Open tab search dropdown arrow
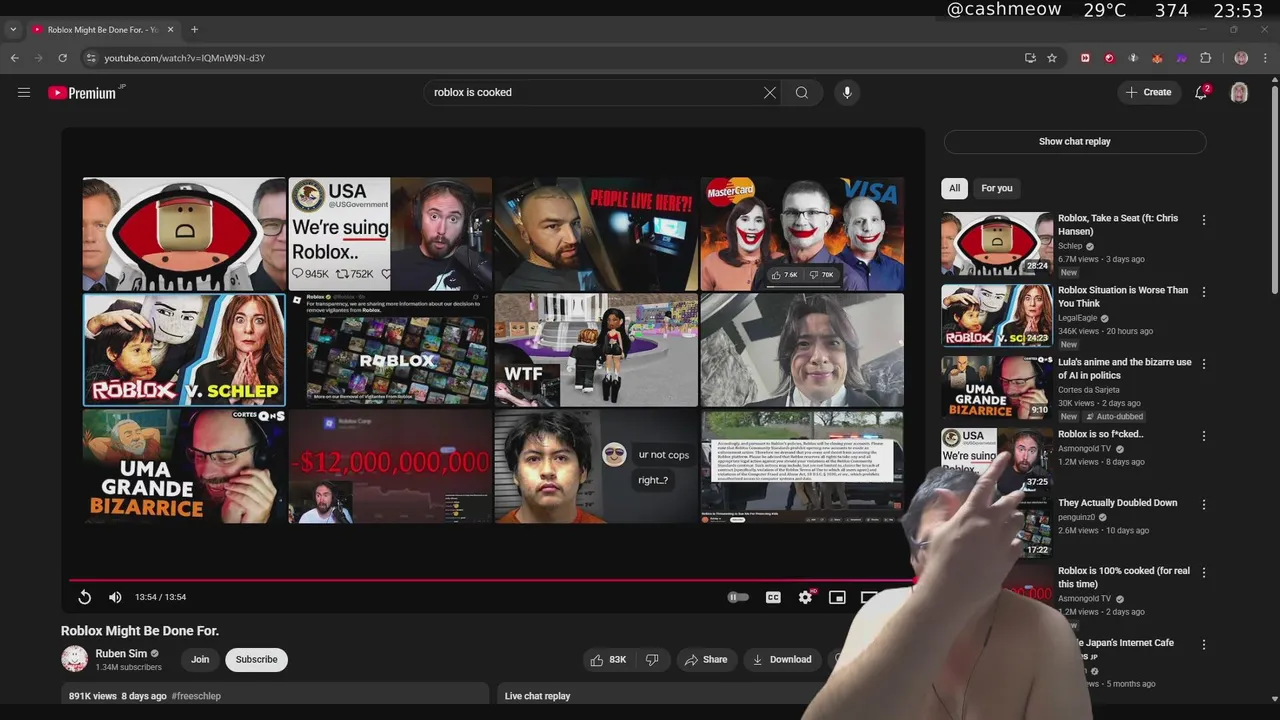 click(13, 30)
